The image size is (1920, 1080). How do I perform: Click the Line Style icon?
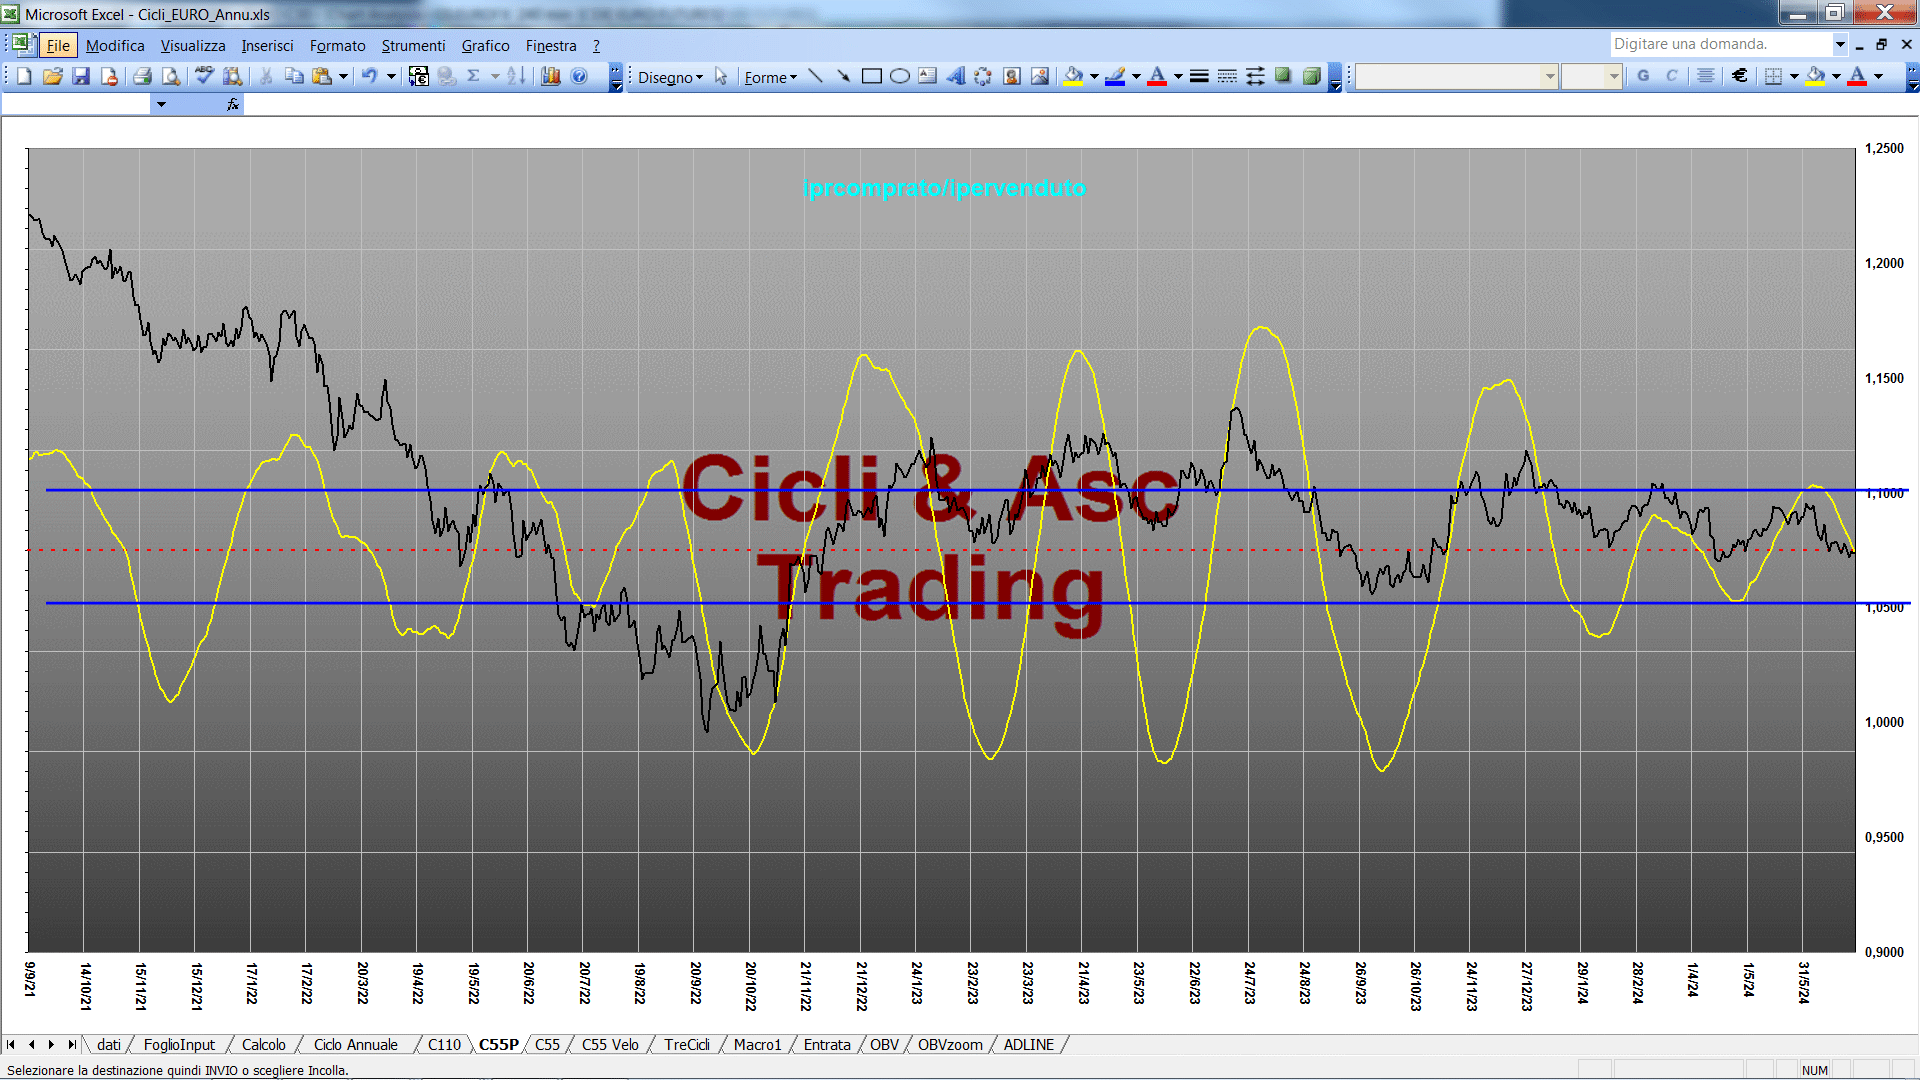pyautogui.click(x=1199, y=77)
